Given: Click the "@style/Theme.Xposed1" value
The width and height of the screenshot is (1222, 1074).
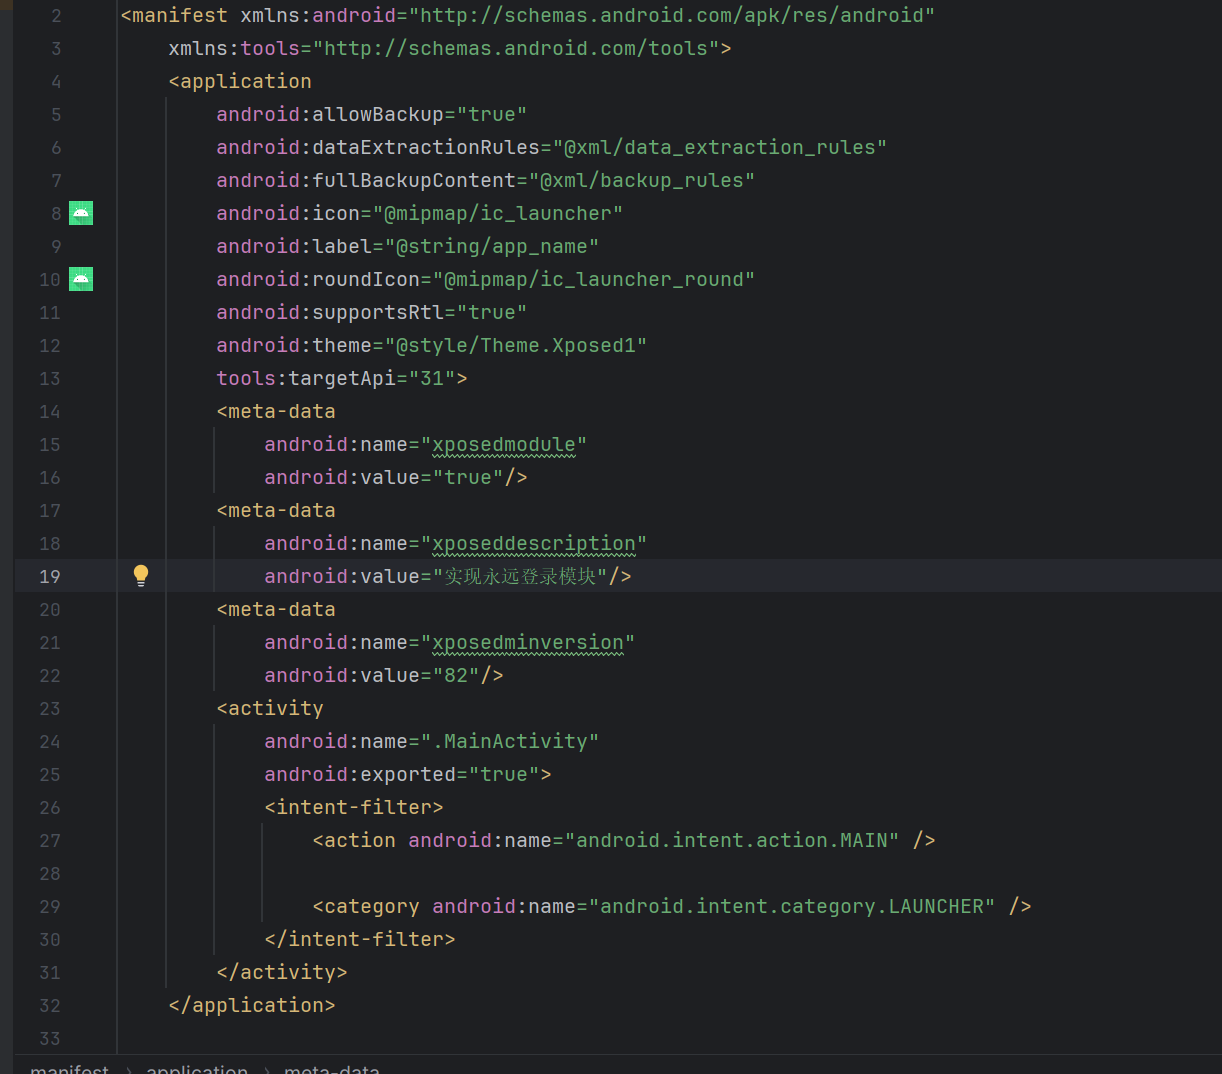Looking at the screenshot, I should [x=516, y=346].
